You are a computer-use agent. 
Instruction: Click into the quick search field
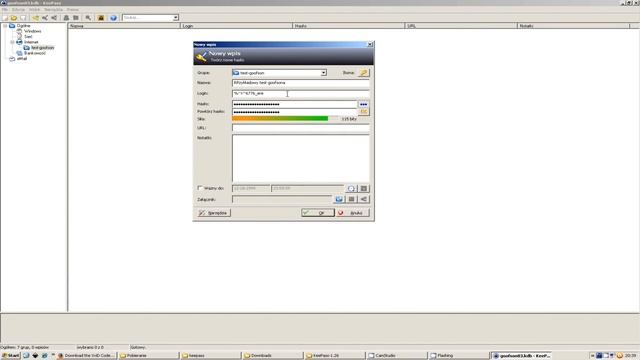tap(147, 18)
